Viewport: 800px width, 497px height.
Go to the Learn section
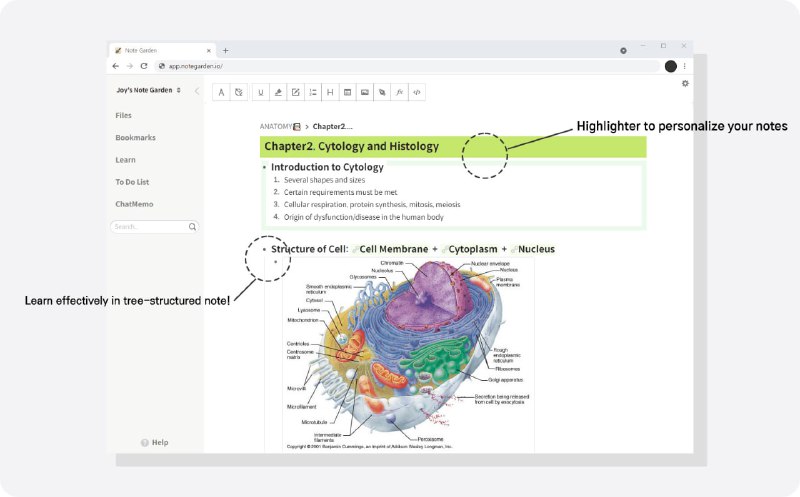pyautogui.click(x=126, y=160)
